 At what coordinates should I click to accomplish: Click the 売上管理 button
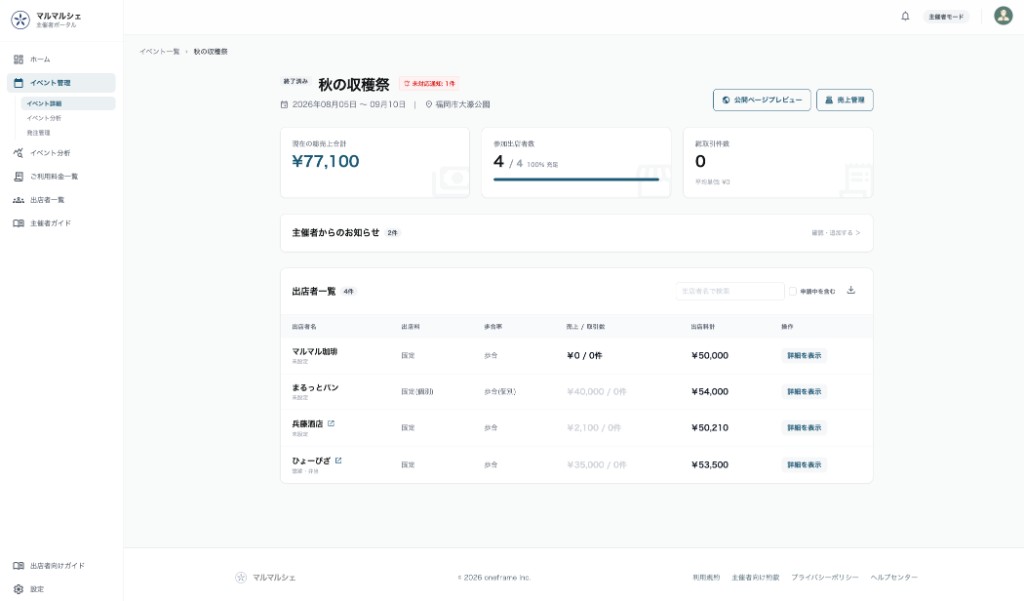click(844, 100)
